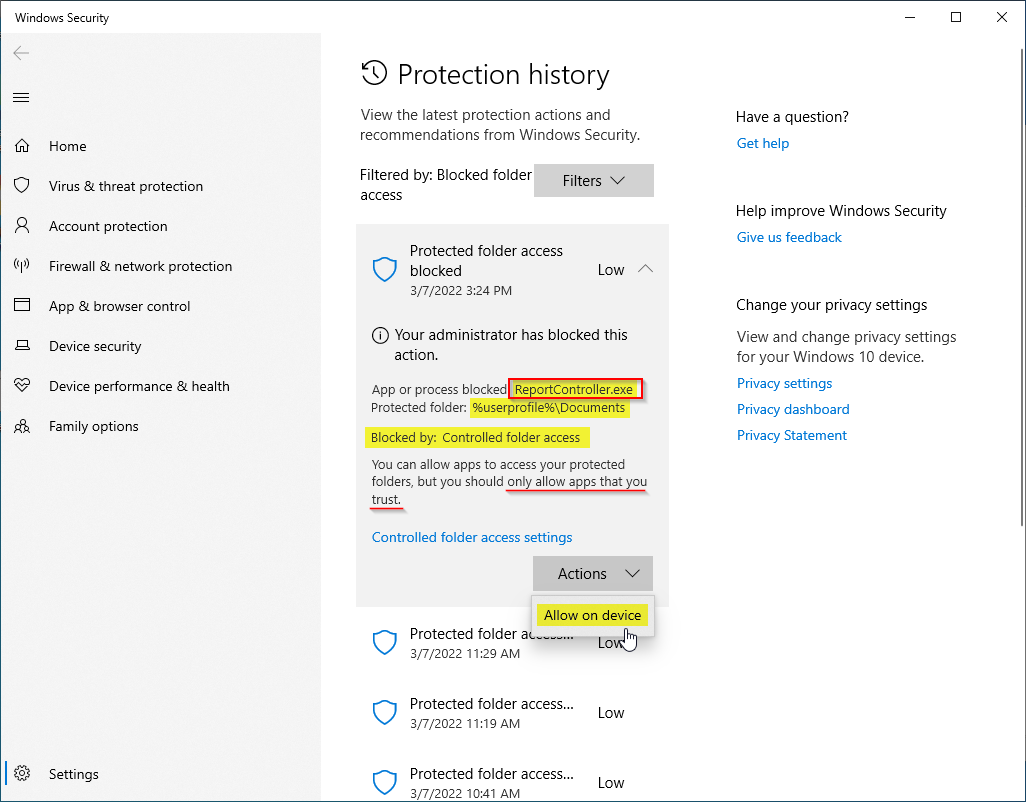Select the Virus & threat protection shield icon

coord(23,186)
